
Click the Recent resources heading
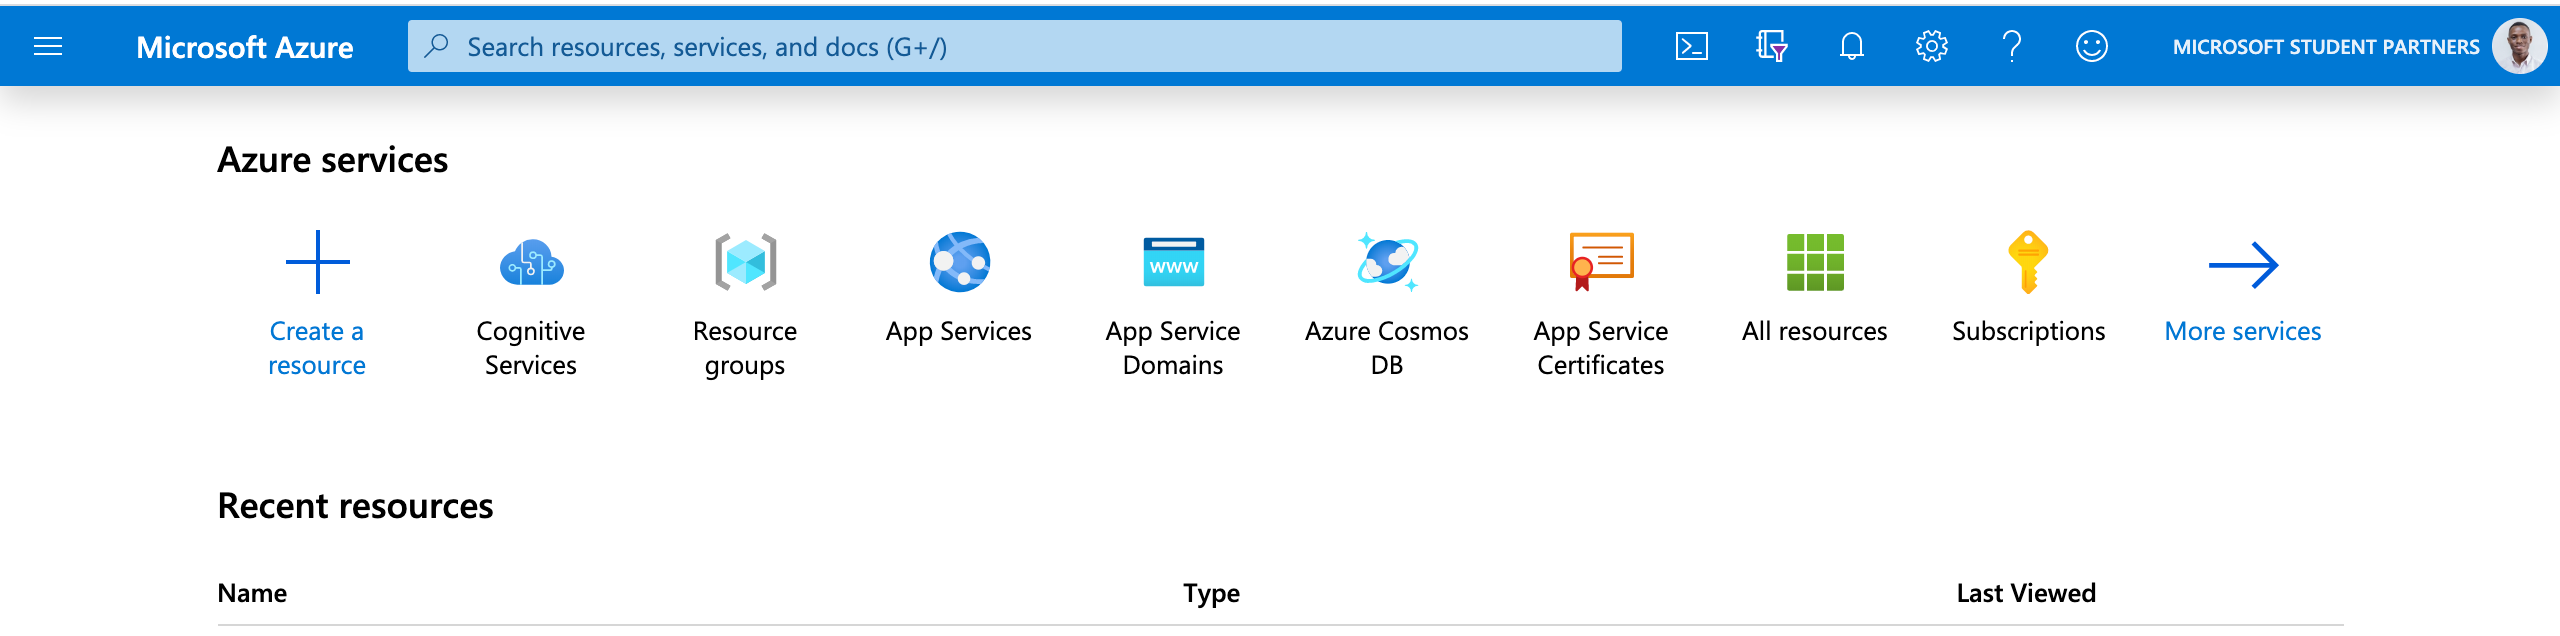pyautogui.click(x=355, y=506)
